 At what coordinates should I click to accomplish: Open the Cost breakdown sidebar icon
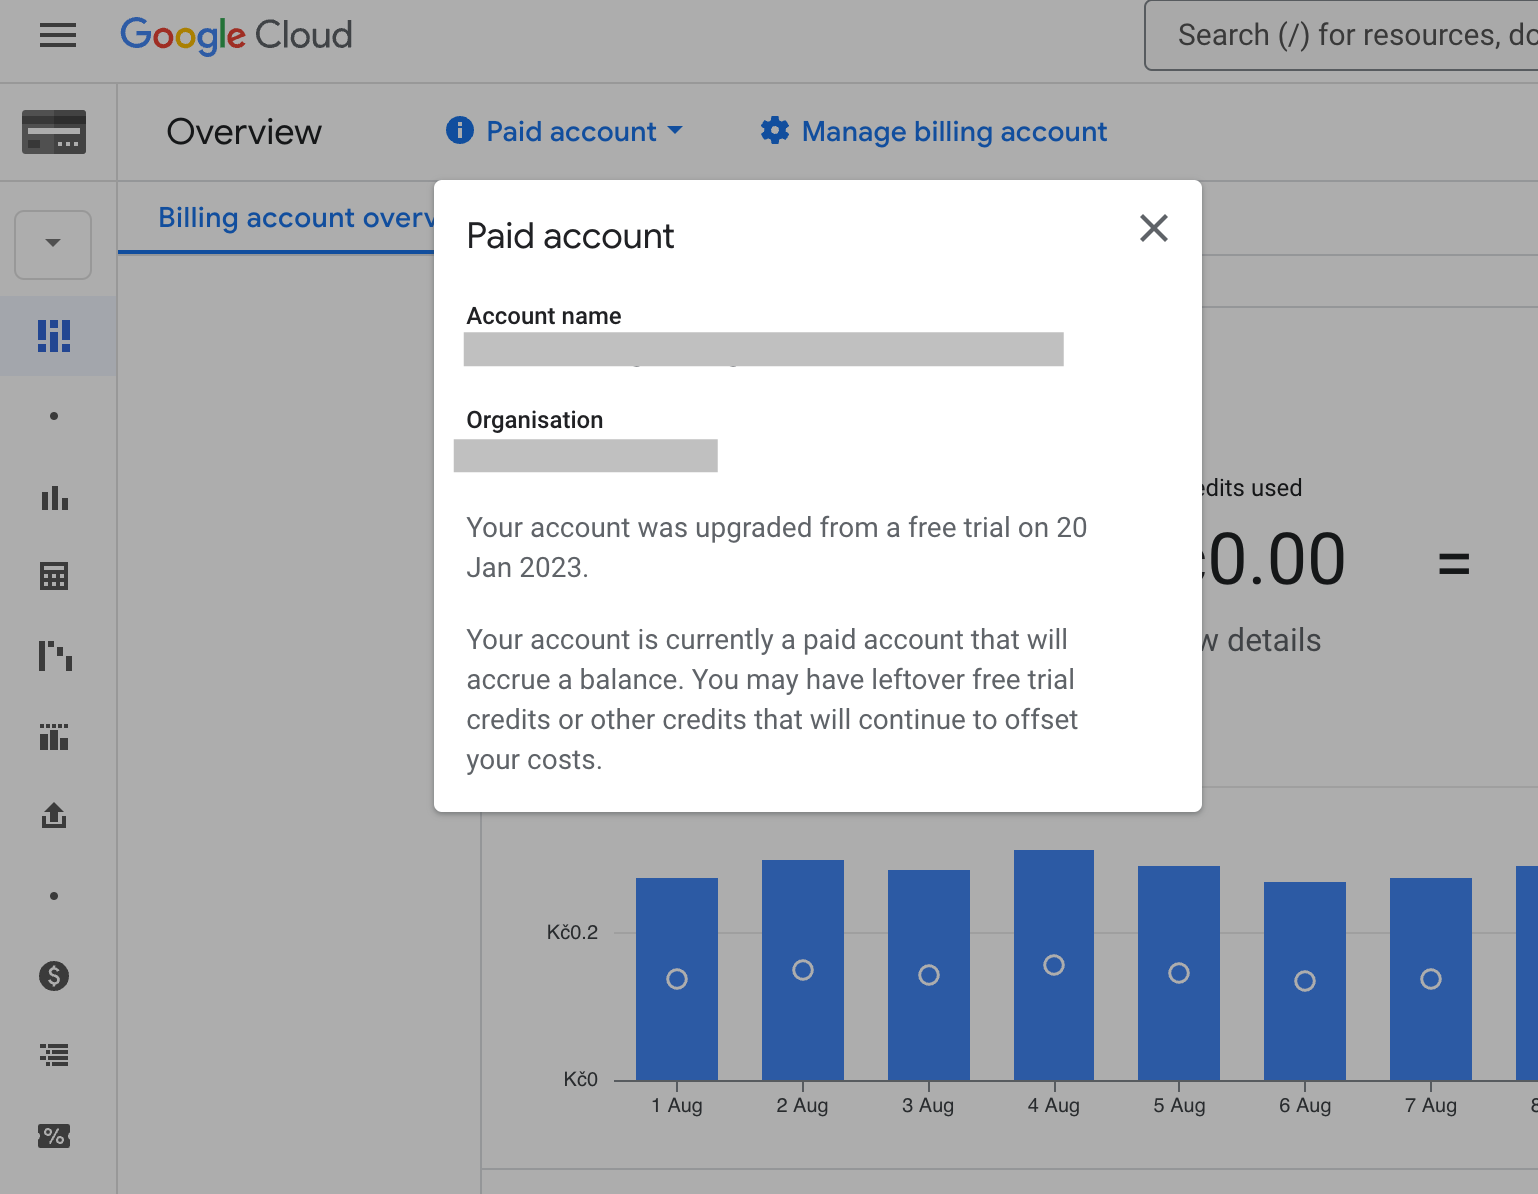[x=54, y=656]
